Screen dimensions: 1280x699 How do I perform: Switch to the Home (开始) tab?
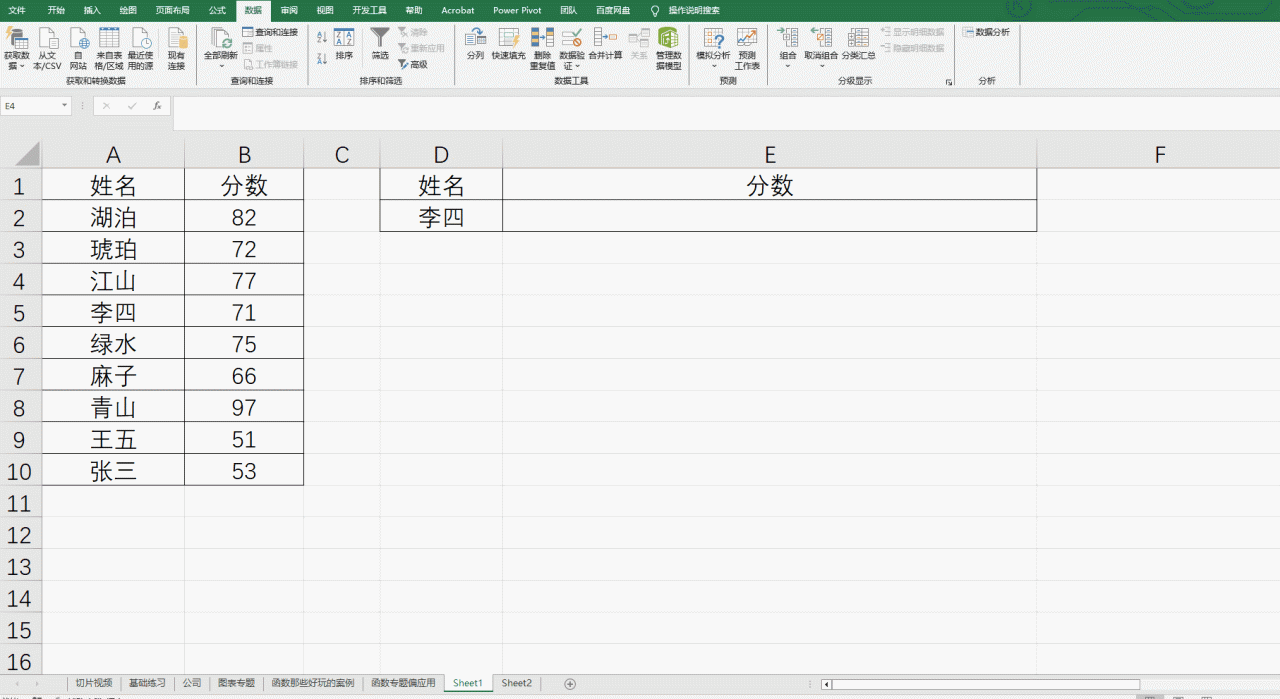click(x=56, y=10)
